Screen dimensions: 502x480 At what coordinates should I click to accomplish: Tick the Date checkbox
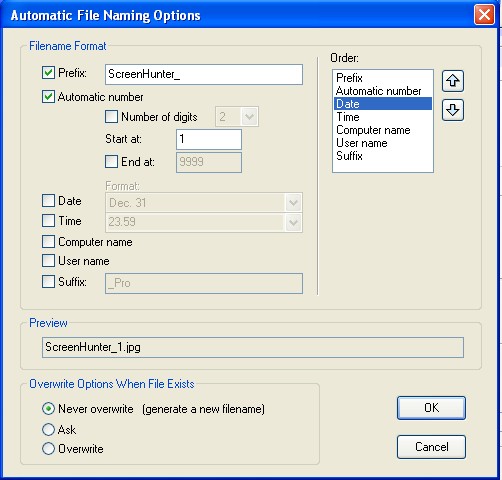click(x=48, y=201)
